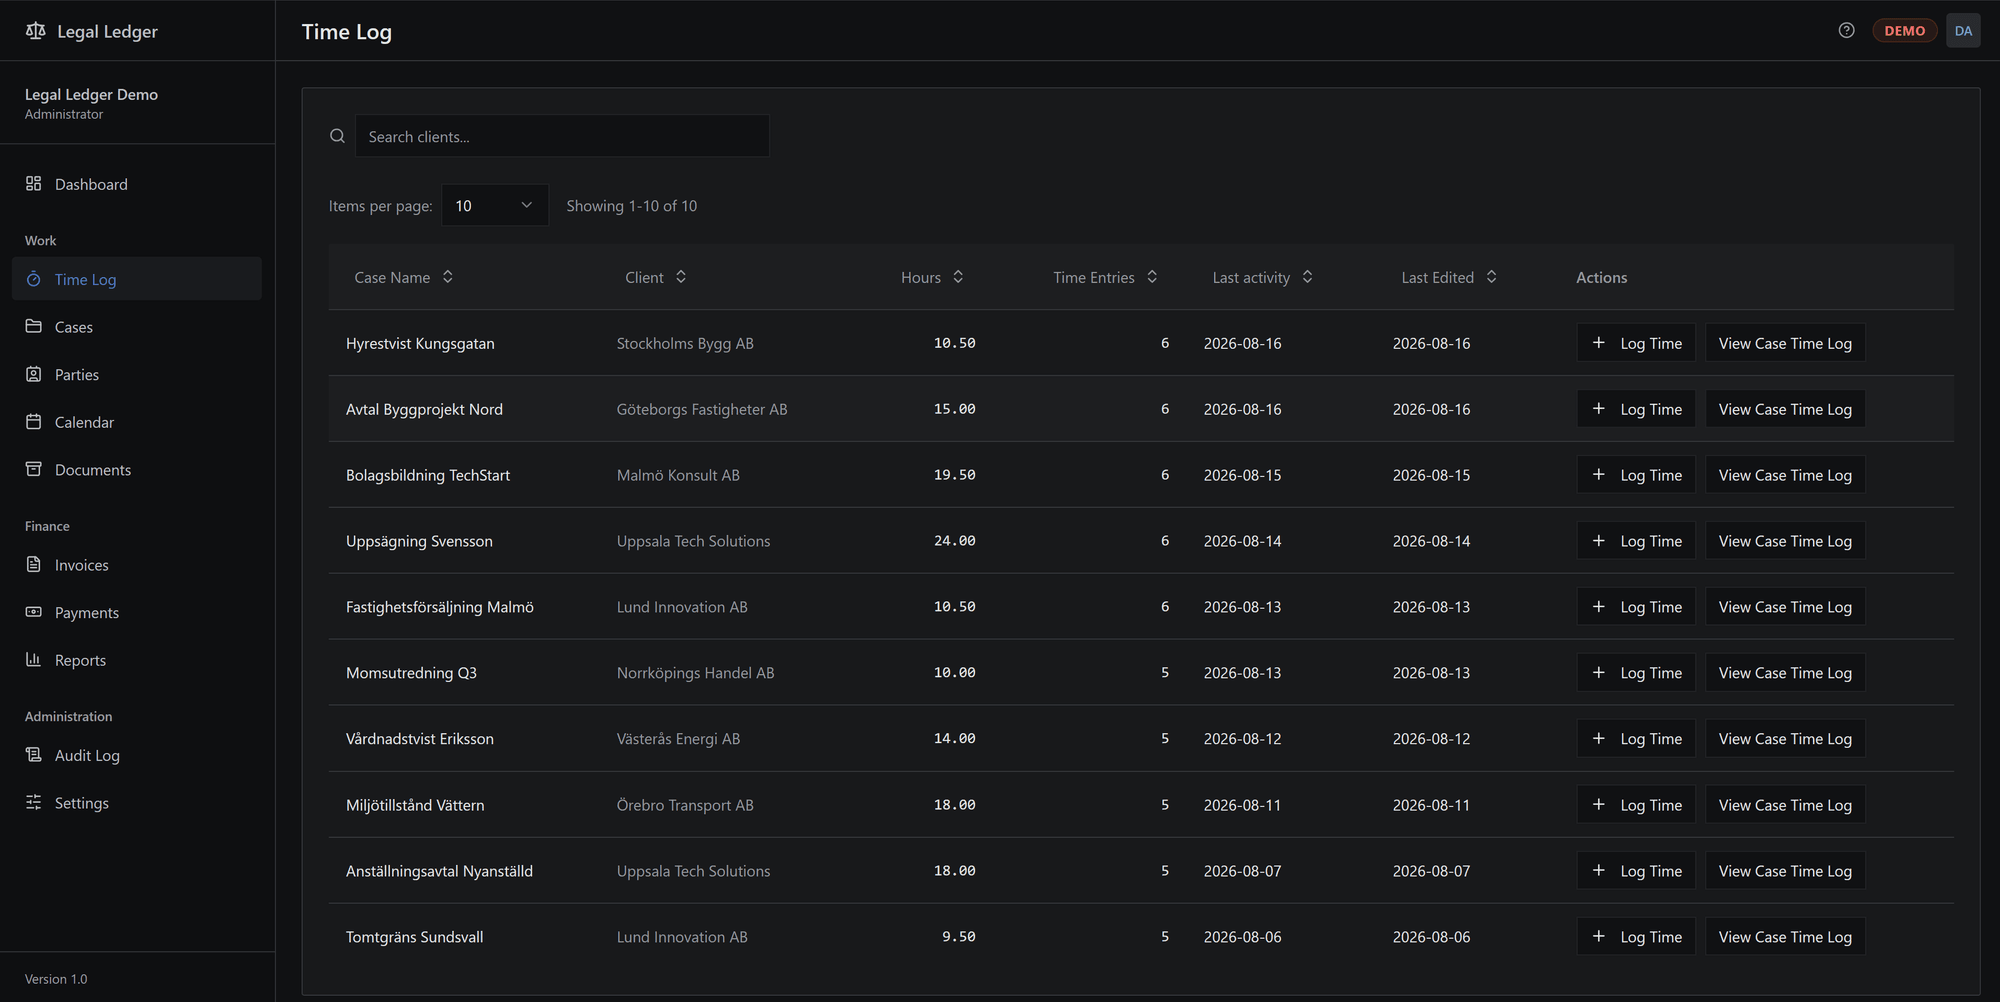The width and height of the screenshot is (2000, 1002).
Task: Click the DA user avatar
Action: 1963,31
